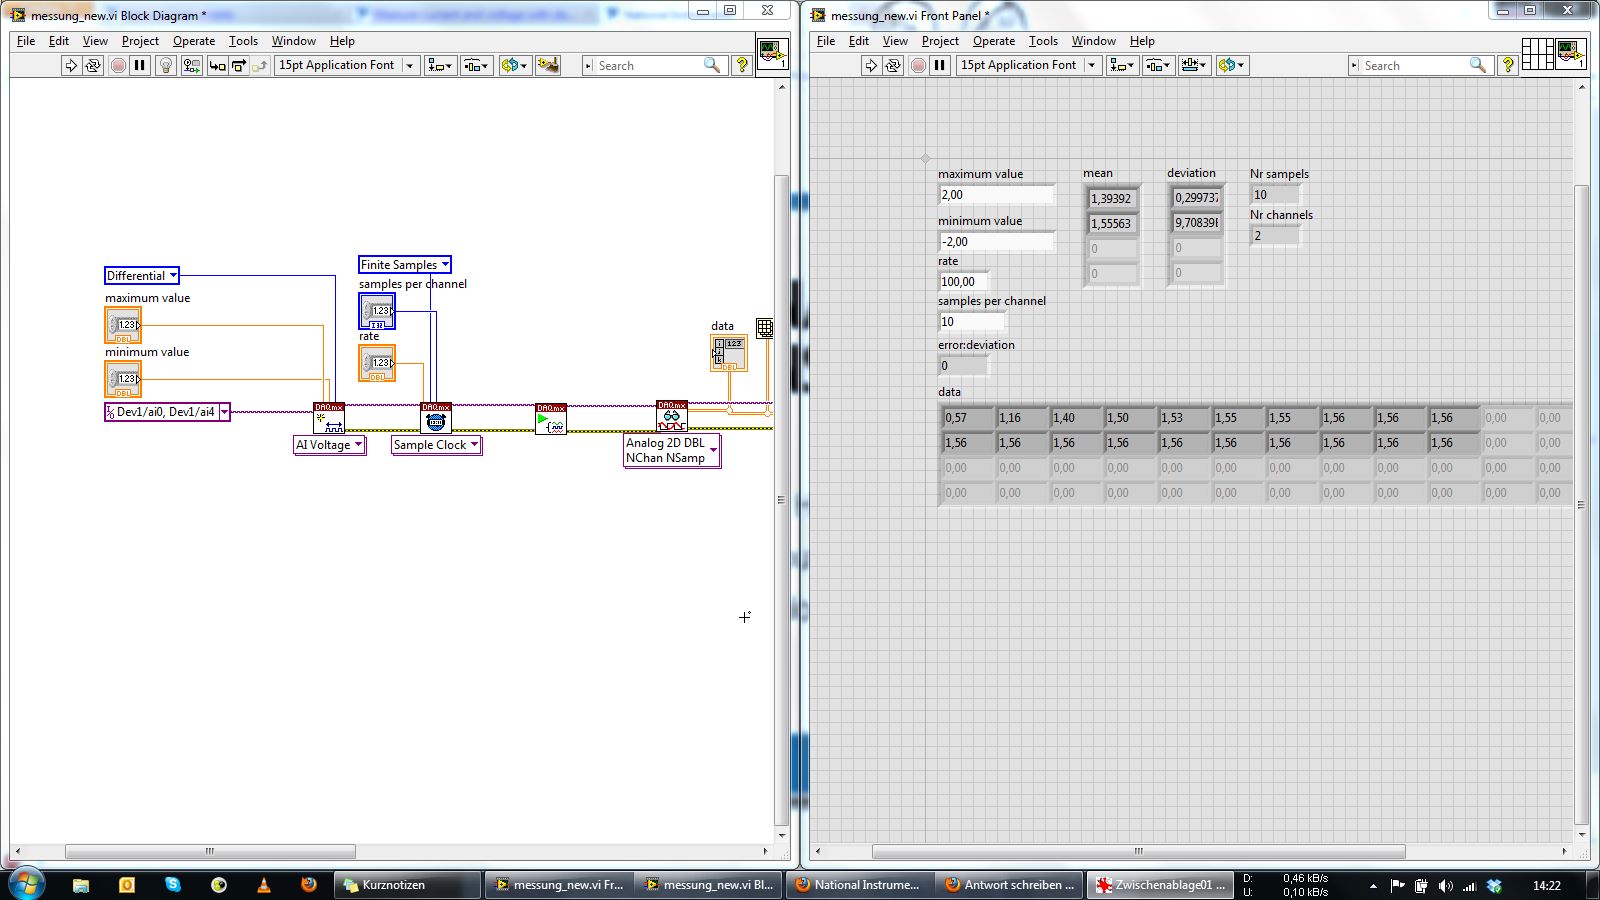Click the Run arrow in Front Panel toolbar
The image size is (1600, 900).
(871, 65)
